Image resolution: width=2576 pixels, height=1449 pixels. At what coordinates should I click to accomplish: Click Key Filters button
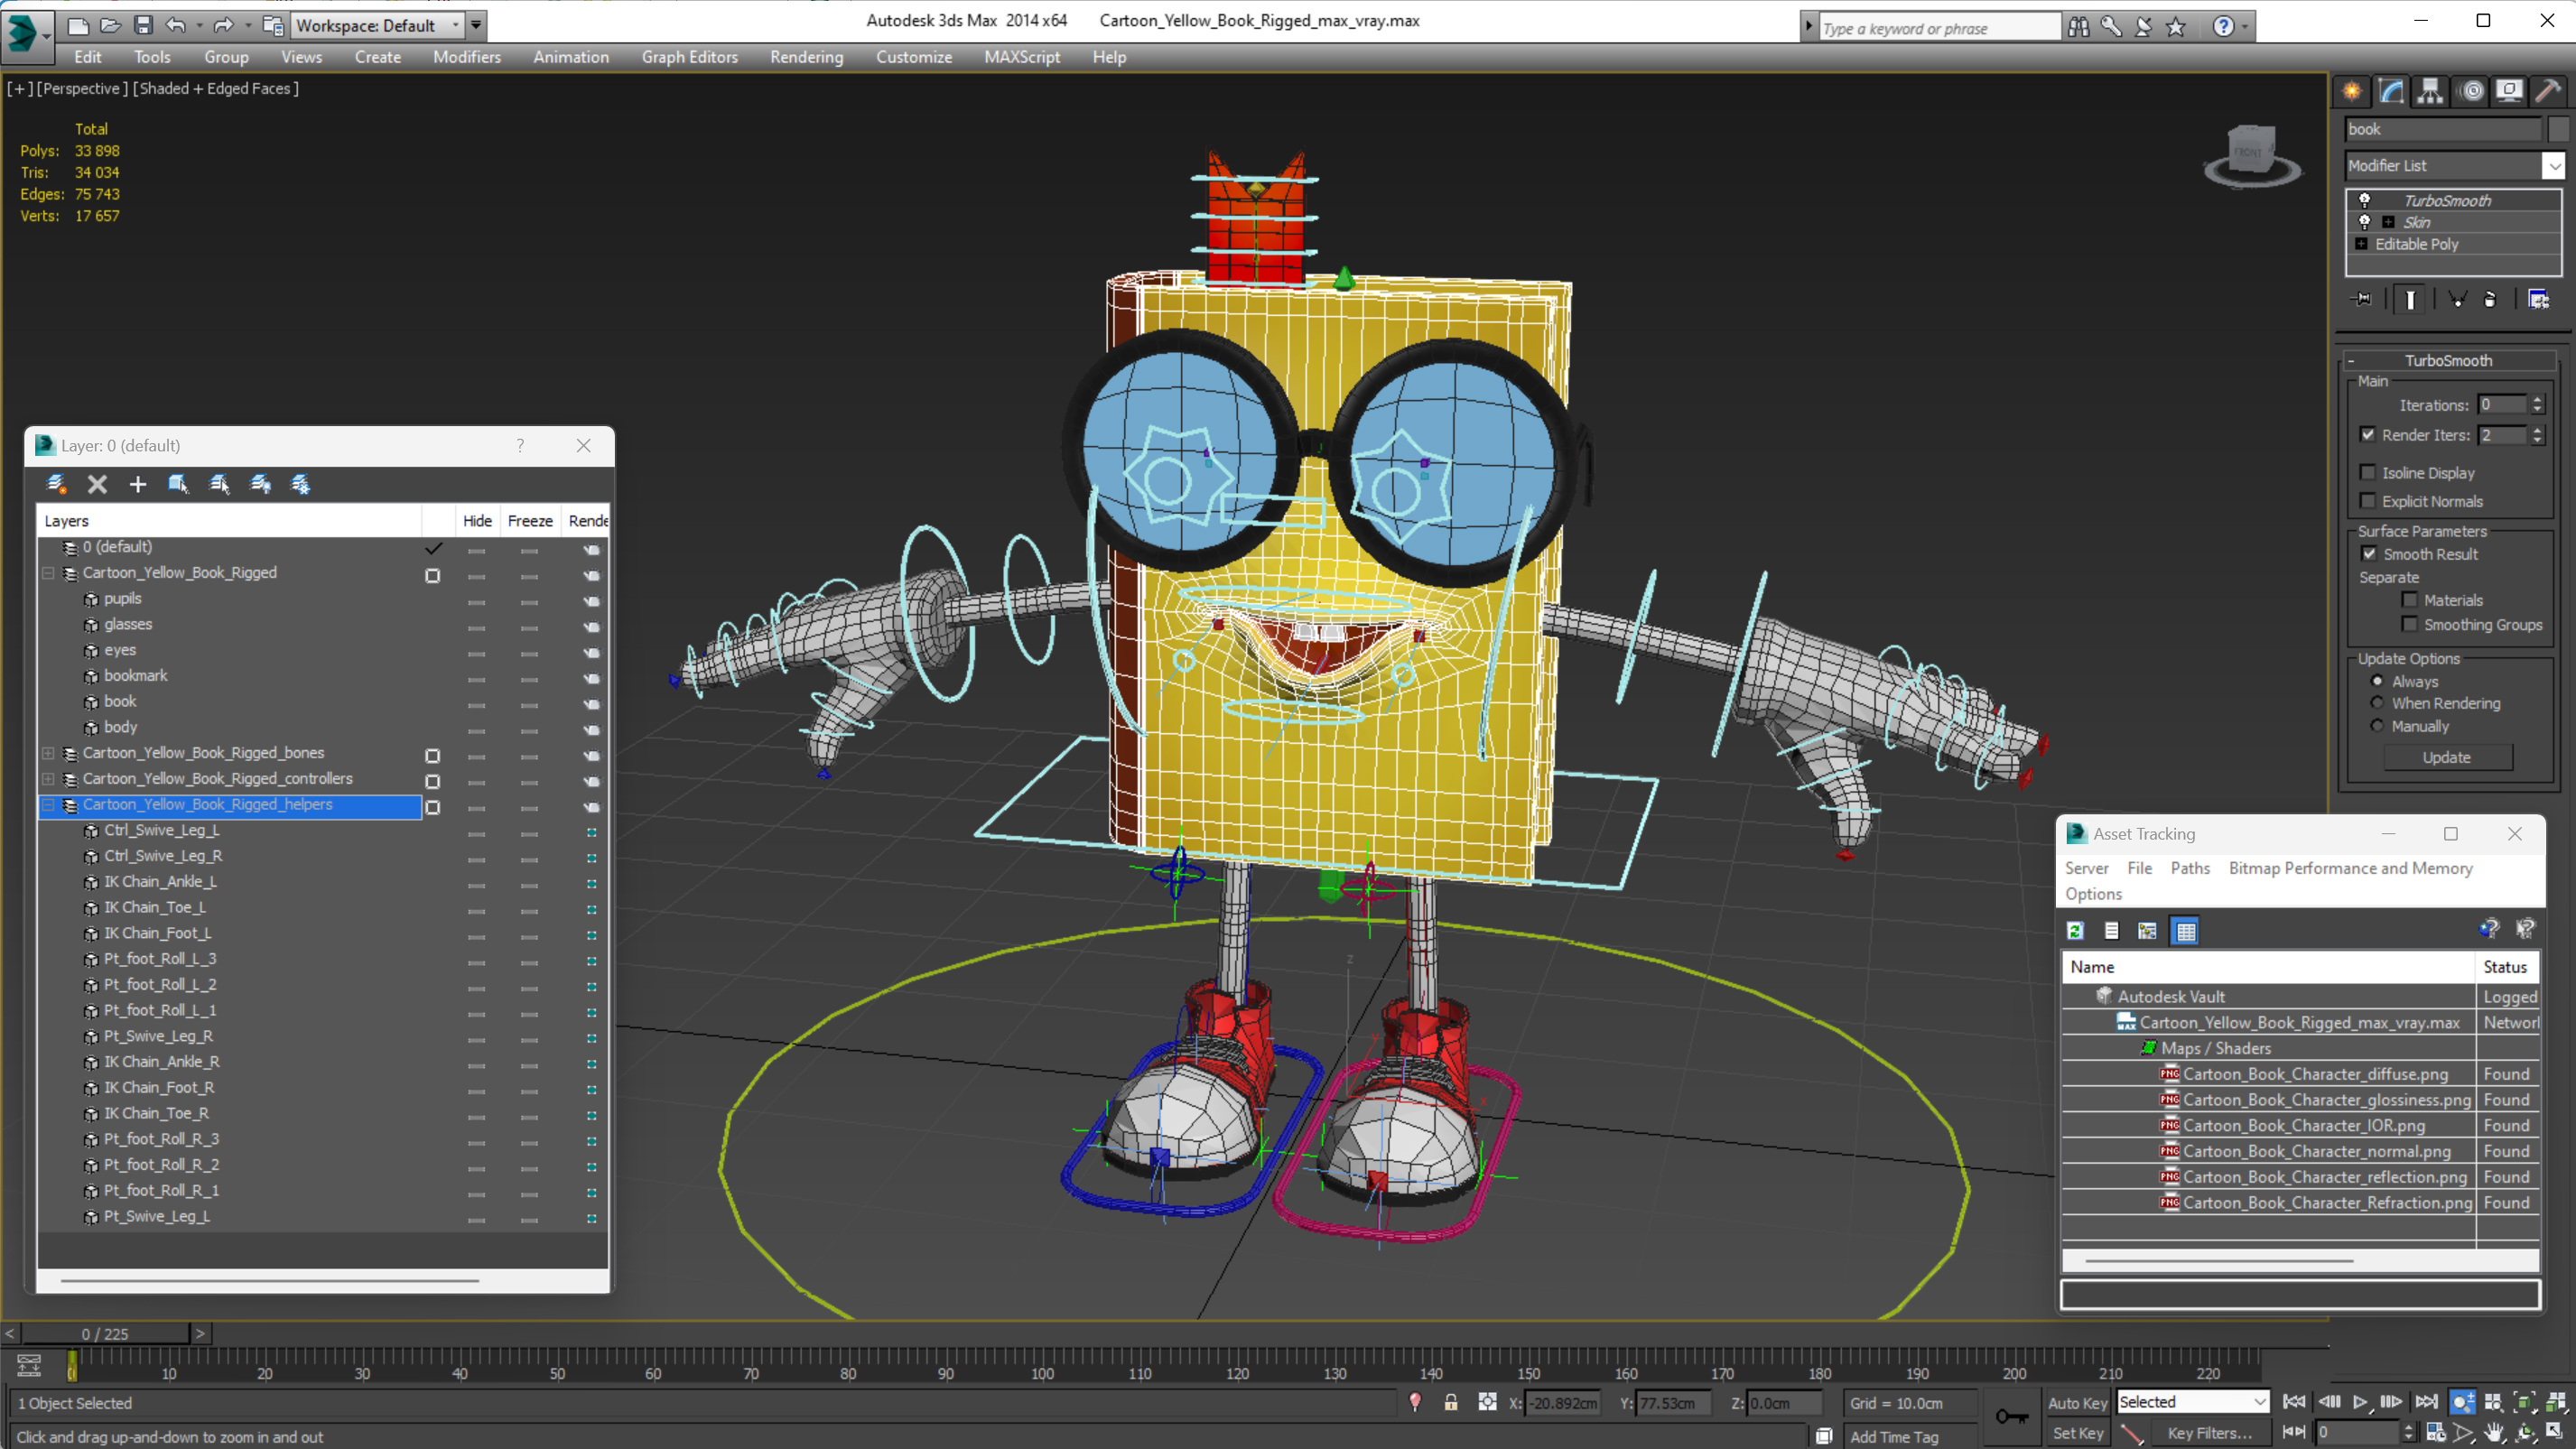[2209, 1433]
